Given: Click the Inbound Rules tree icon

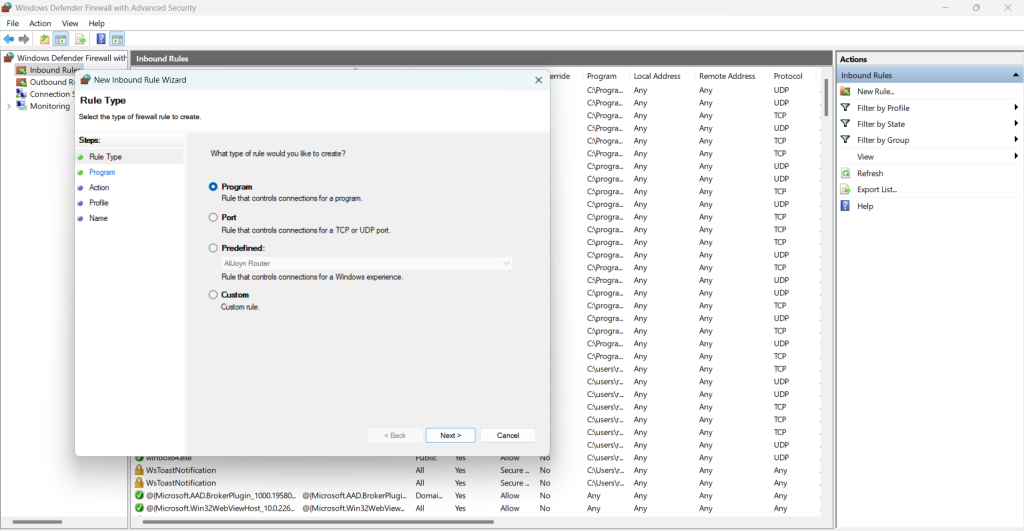Looking at the screenshot, I should [x=22, y=70].
